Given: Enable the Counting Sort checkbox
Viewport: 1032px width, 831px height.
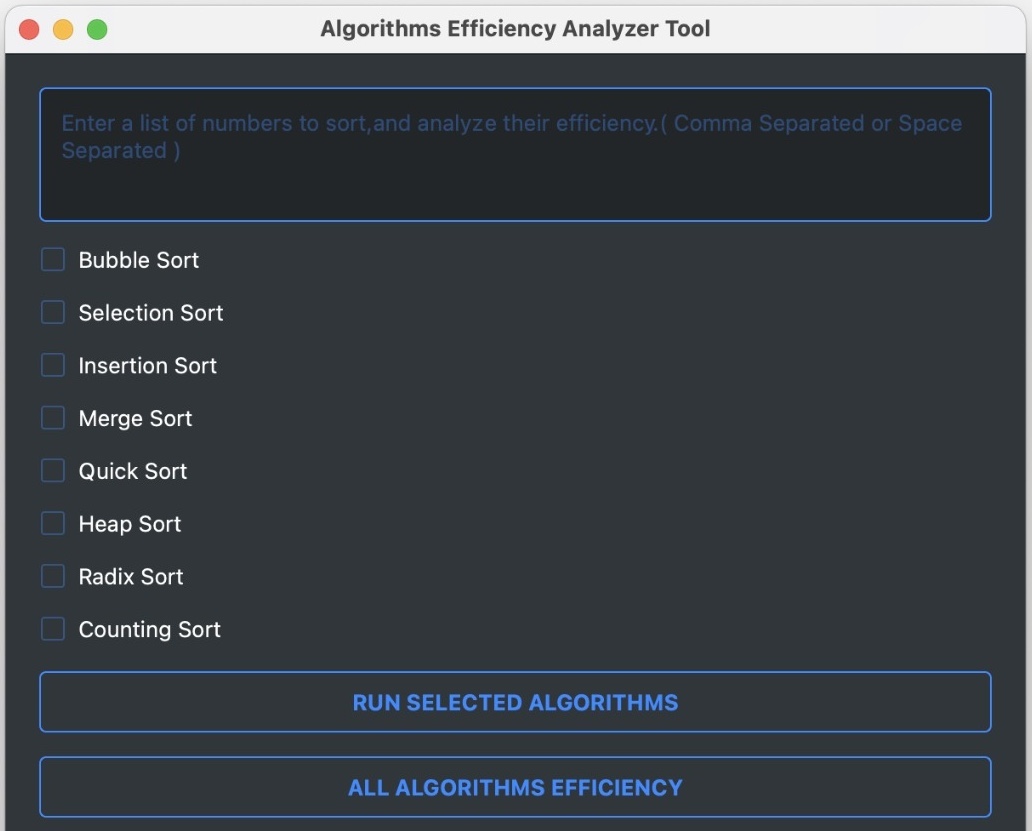Looking at the screenshot, I should [x=52, y=629].
